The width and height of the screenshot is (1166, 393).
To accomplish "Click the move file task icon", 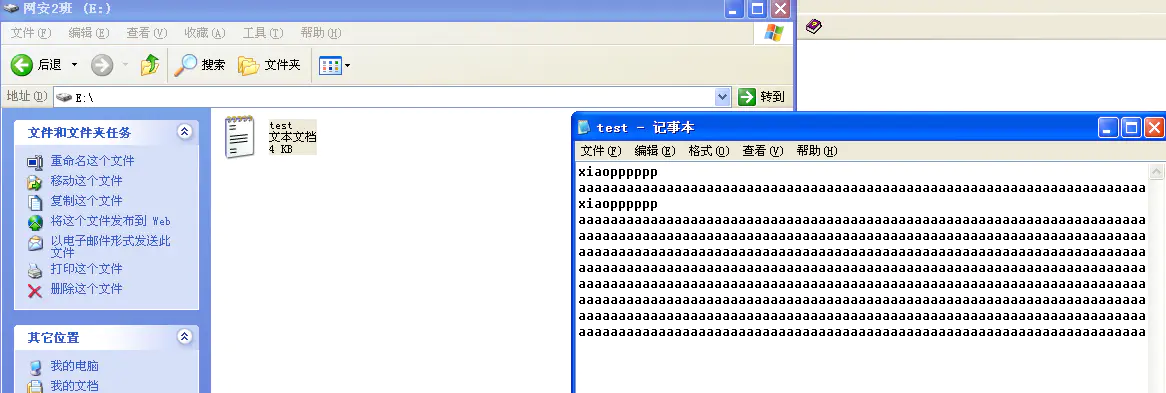I will point(35,182).
